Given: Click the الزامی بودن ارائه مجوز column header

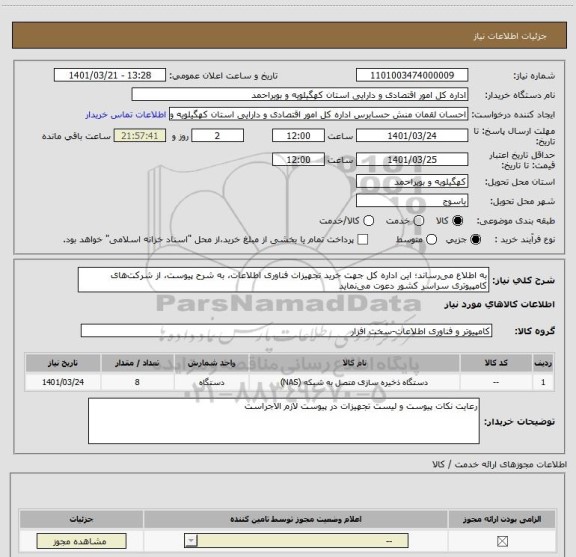Looking at the screenshot, I should [x=502, y=519].
